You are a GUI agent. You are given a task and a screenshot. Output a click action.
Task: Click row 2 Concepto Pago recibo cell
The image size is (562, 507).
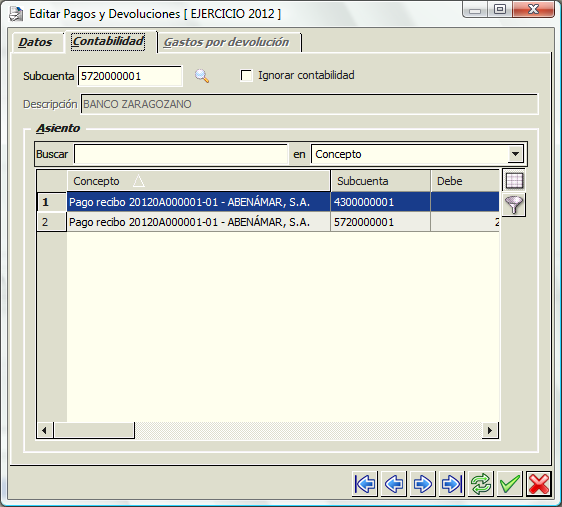tap(199, 222)
